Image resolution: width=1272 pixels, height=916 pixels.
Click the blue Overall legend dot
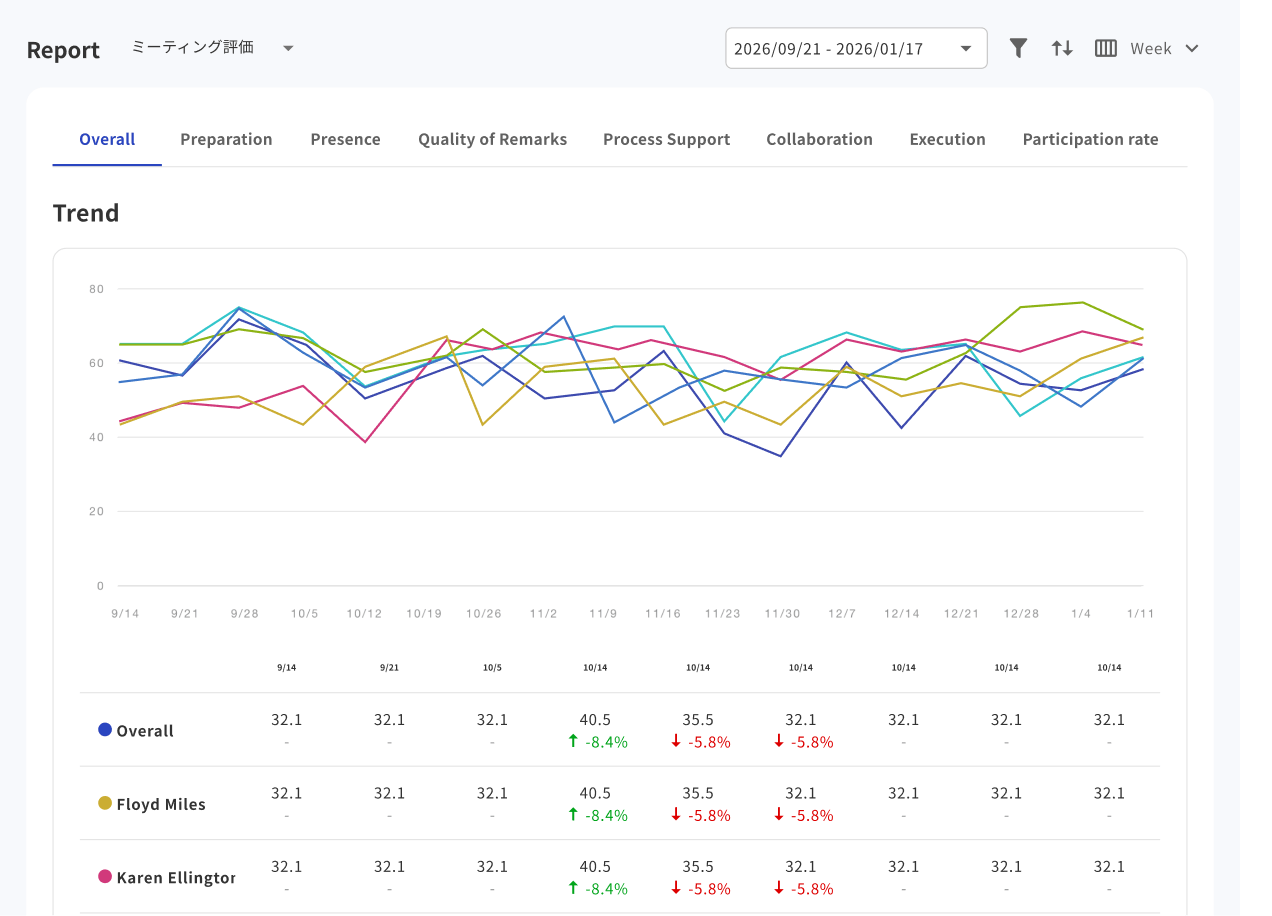105,730
